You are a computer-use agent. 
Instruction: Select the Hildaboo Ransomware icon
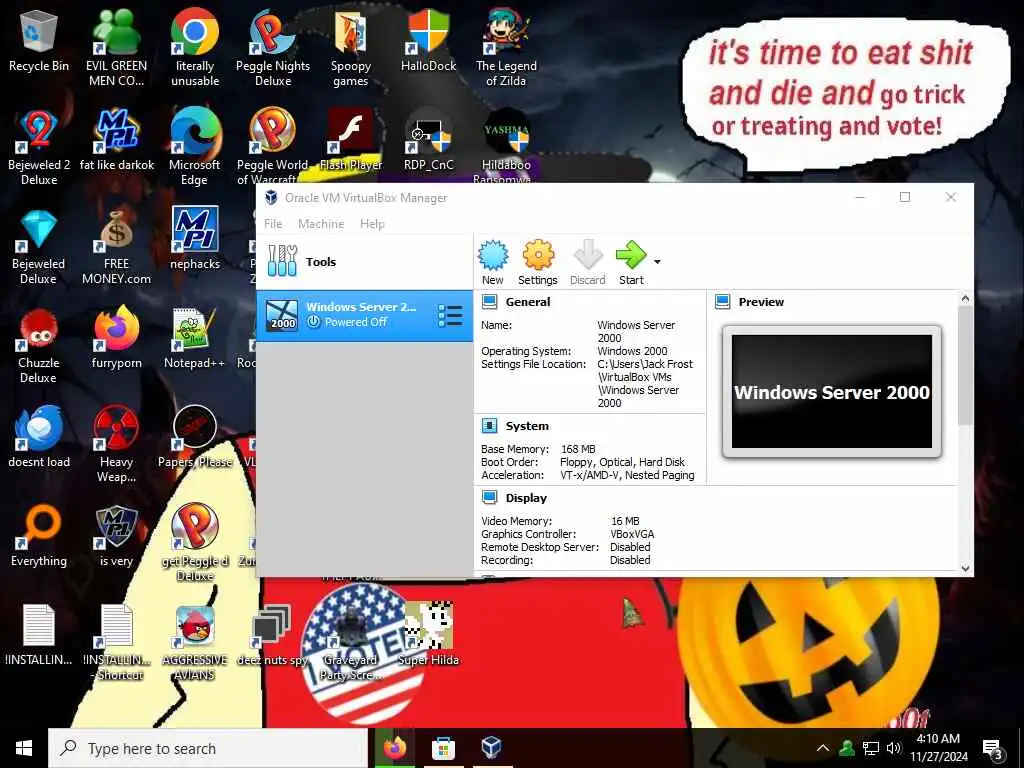(506, 147)
